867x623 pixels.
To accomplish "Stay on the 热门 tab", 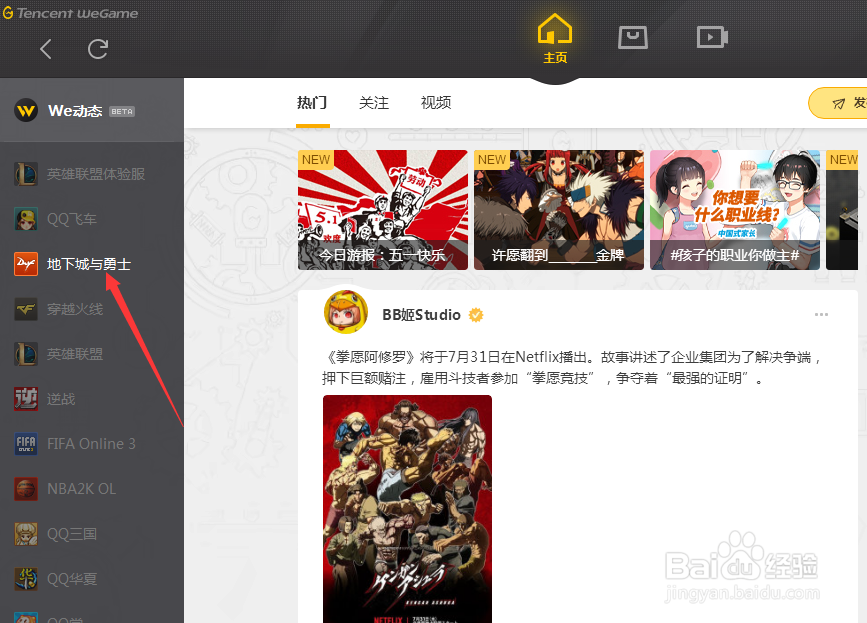I will click(x=312, y=102).
